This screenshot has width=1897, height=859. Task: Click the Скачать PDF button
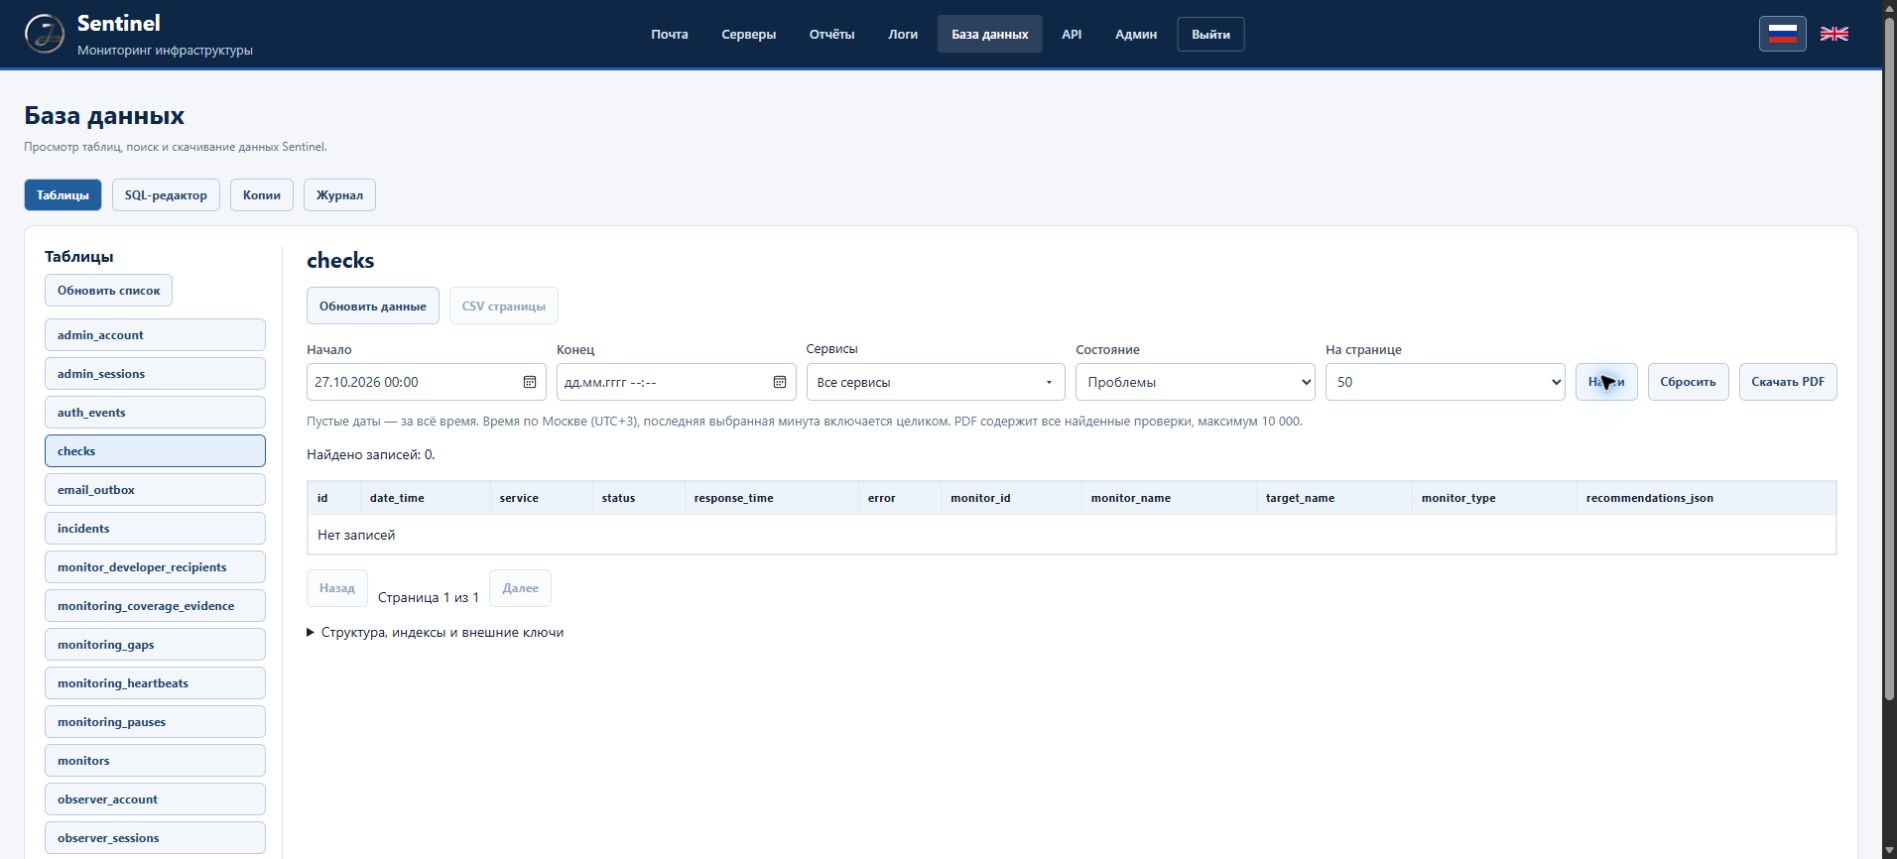click(x=1788, y=382)
